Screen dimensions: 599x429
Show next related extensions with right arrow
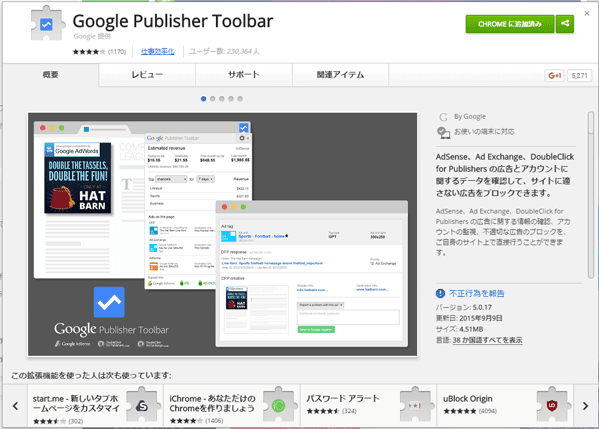(x=585, y=406)
